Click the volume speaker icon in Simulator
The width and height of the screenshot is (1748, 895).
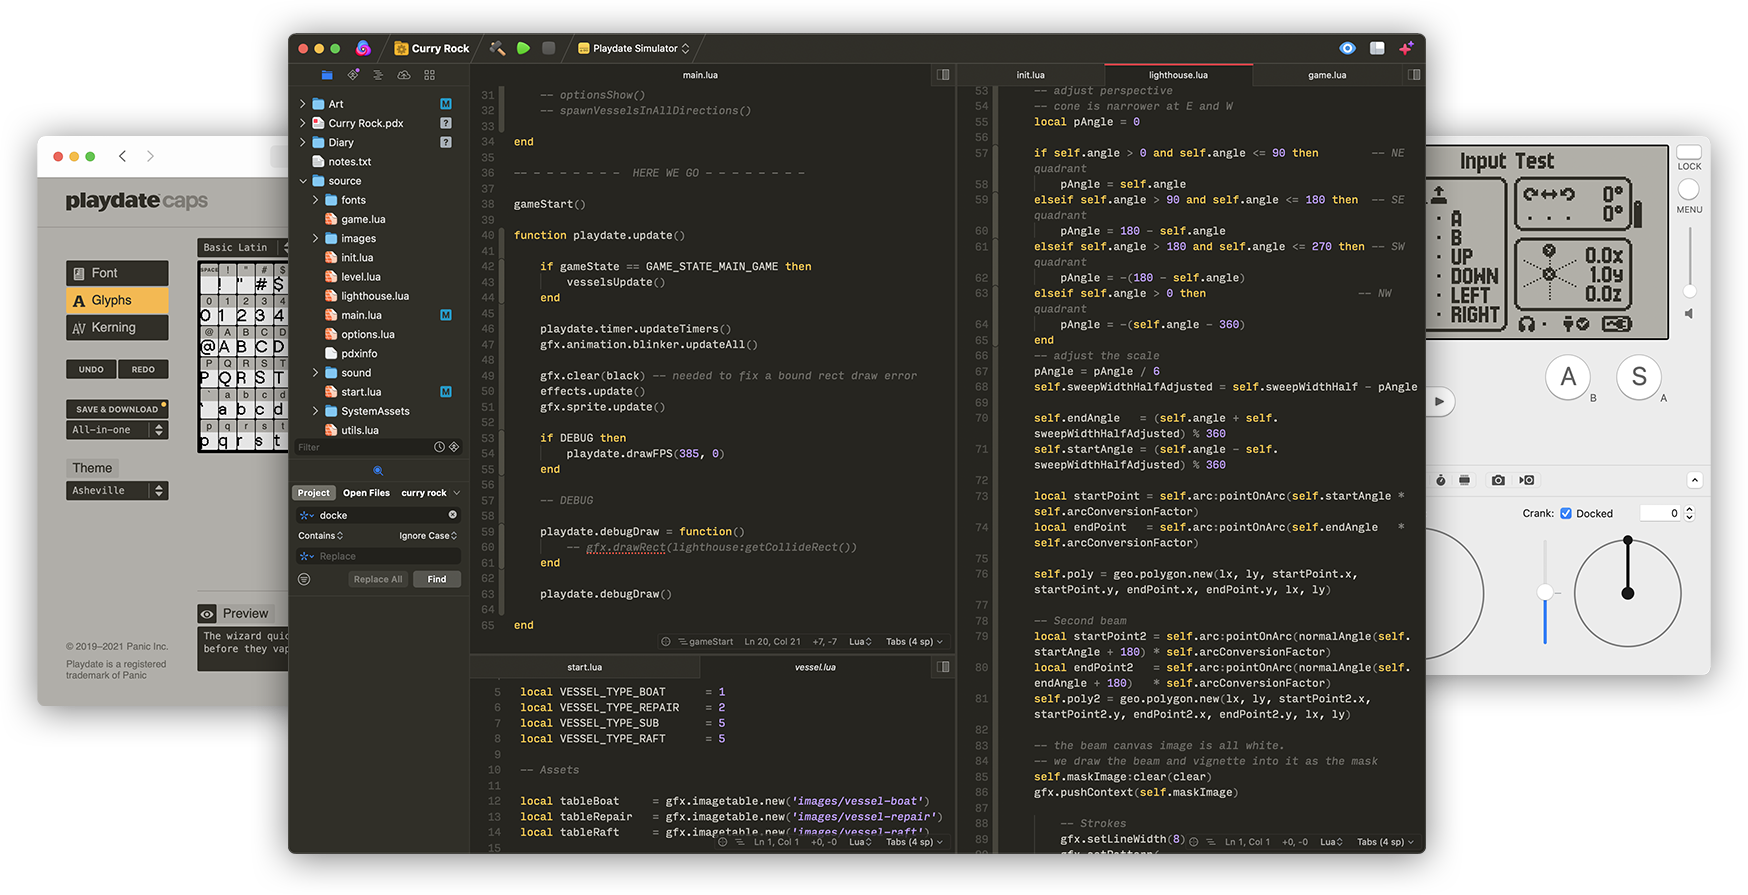[x=1689, y=314]
